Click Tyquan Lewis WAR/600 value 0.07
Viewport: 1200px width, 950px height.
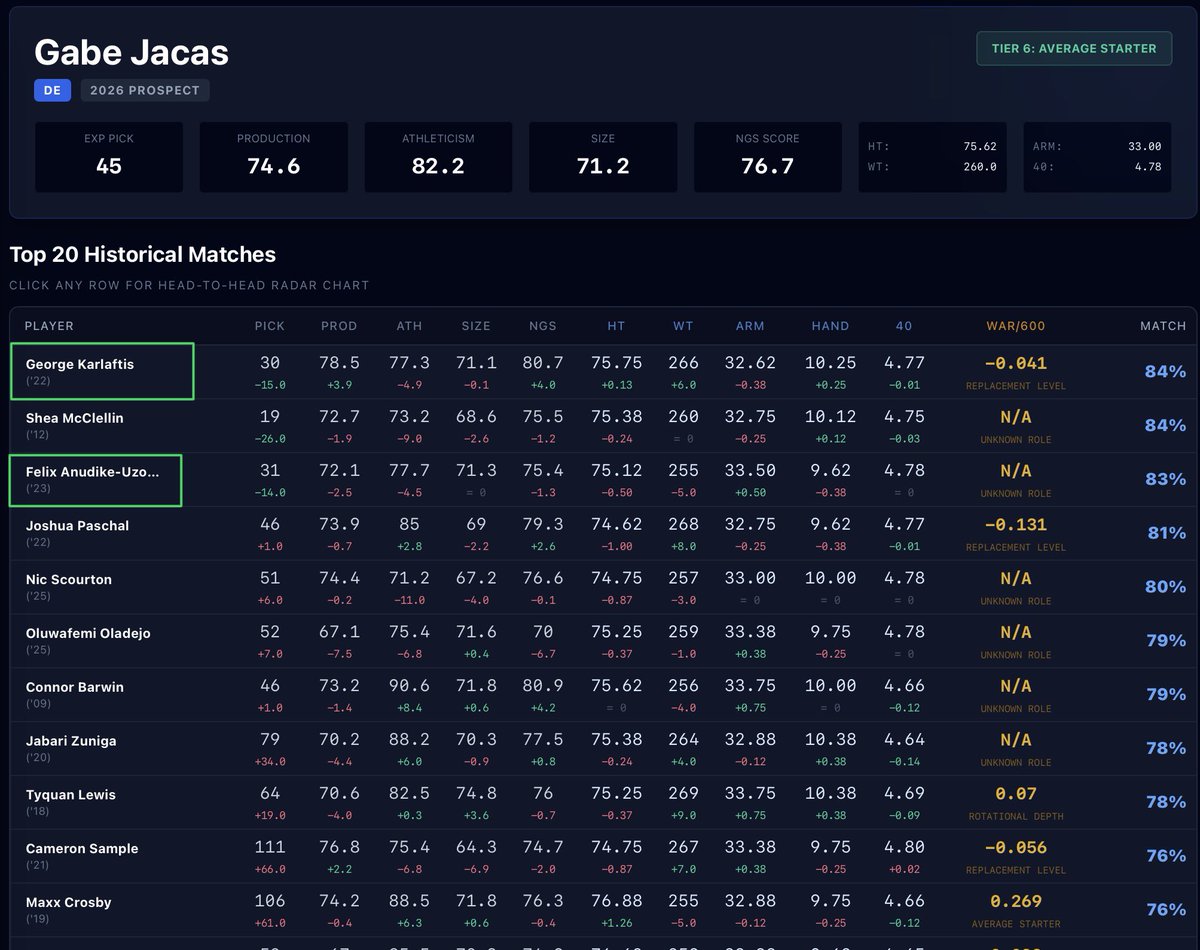(x=1015, y=796)
